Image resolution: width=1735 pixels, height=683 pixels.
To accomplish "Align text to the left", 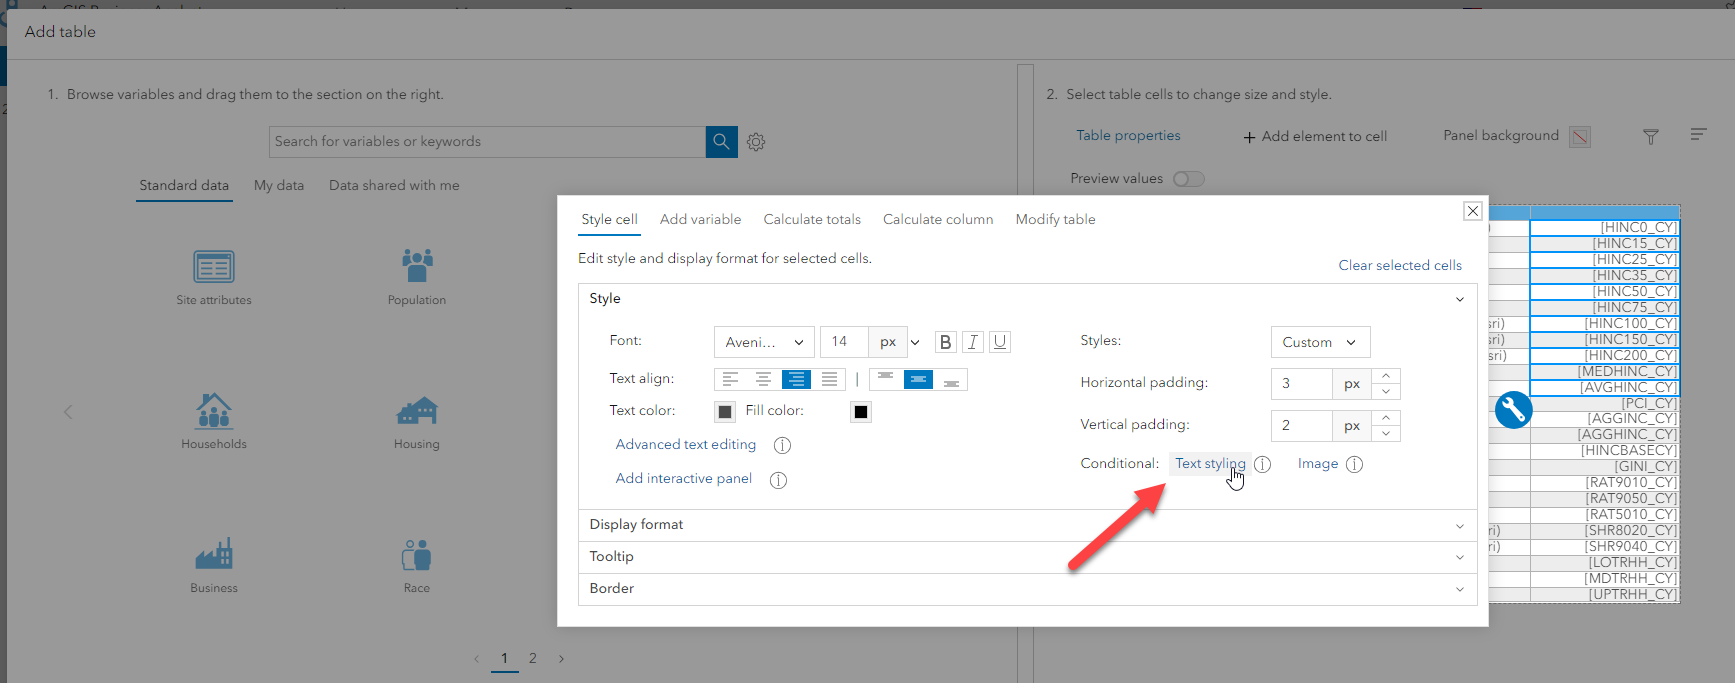I will pyautogui.click(x=731, y=380).
